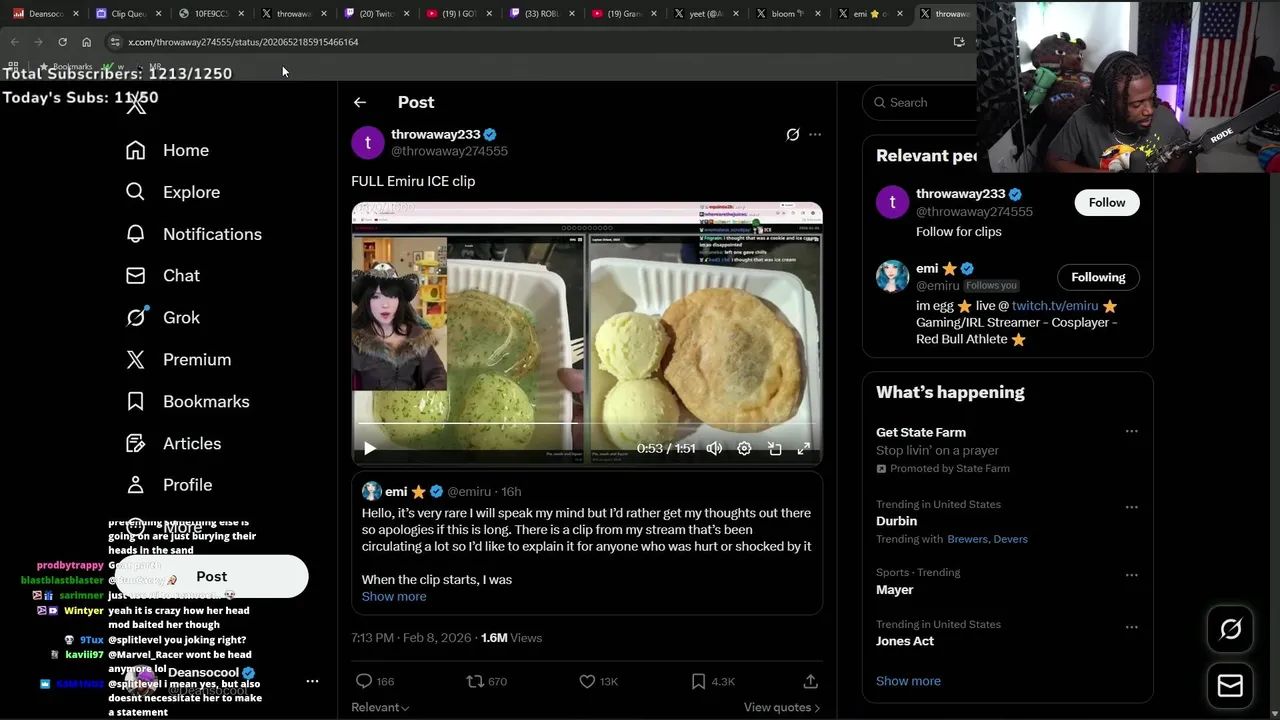
Task: Expand the Relevant replies sort dropdown
Action: click(x=380, y=707)
